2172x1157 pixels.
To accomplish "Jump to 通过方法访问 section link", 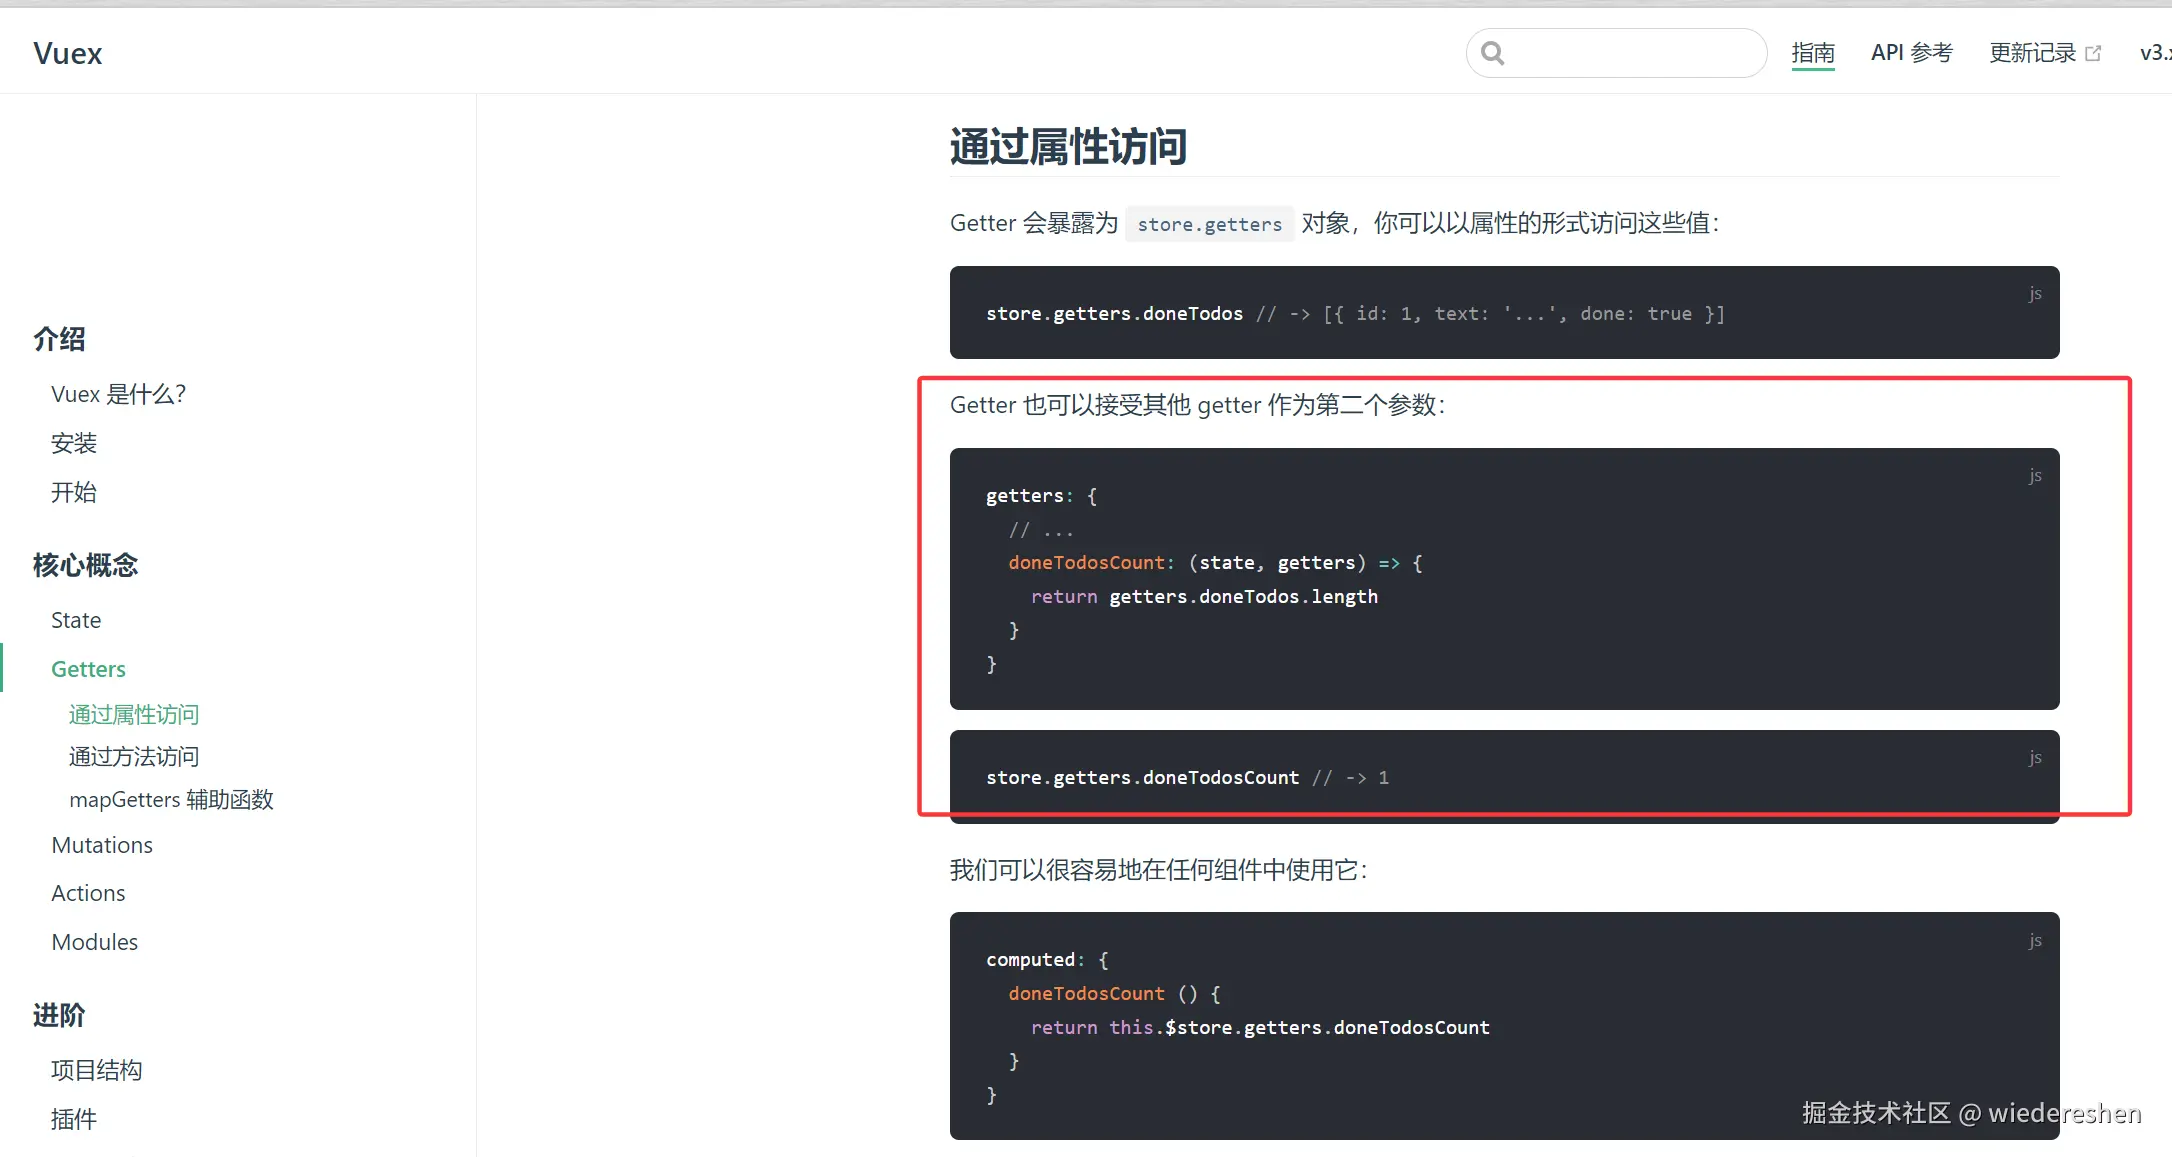I will point(134,757).
